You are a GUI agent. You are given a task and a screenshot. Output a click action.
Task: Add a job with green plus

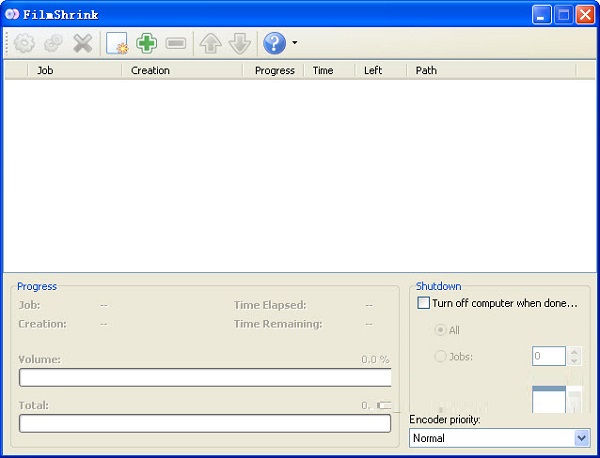pyautogui.click(x=147, y=44)
